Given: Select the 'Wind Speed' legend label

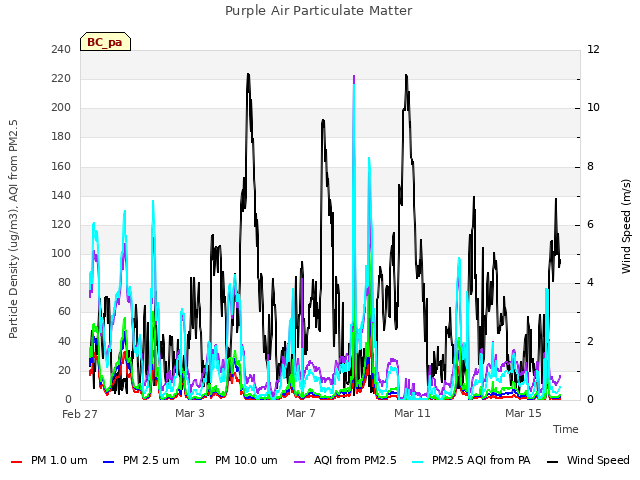Looking at the screenshot, I should (x=598, y=460).
